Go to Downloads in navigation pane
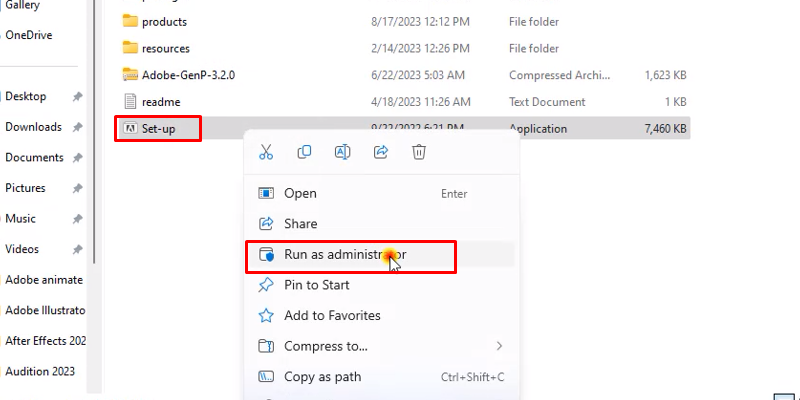This screenshot has height=400, width=800. pos(33,127)
